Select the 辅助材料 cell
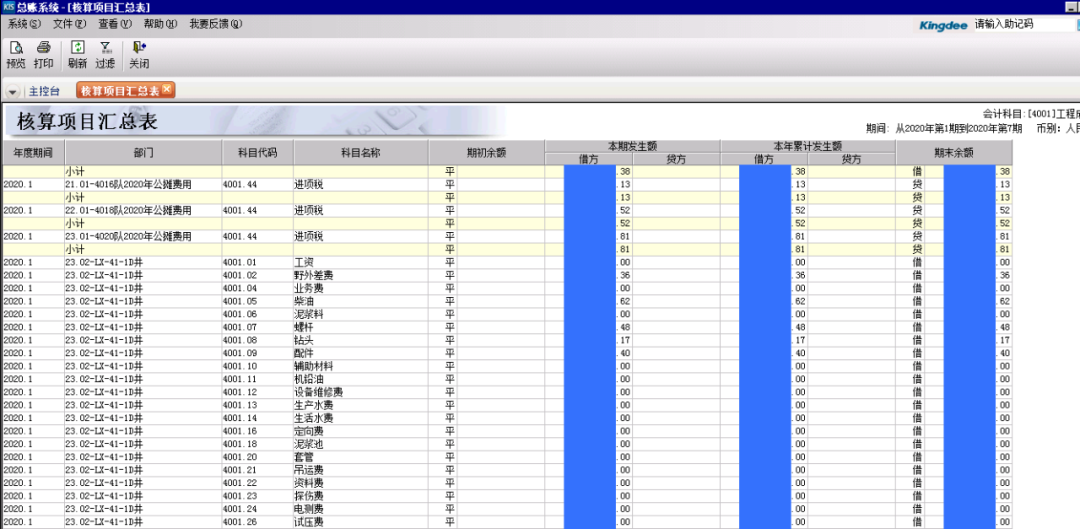Image resolution: width=1080 pixels, height=529 pixels. 361,366
